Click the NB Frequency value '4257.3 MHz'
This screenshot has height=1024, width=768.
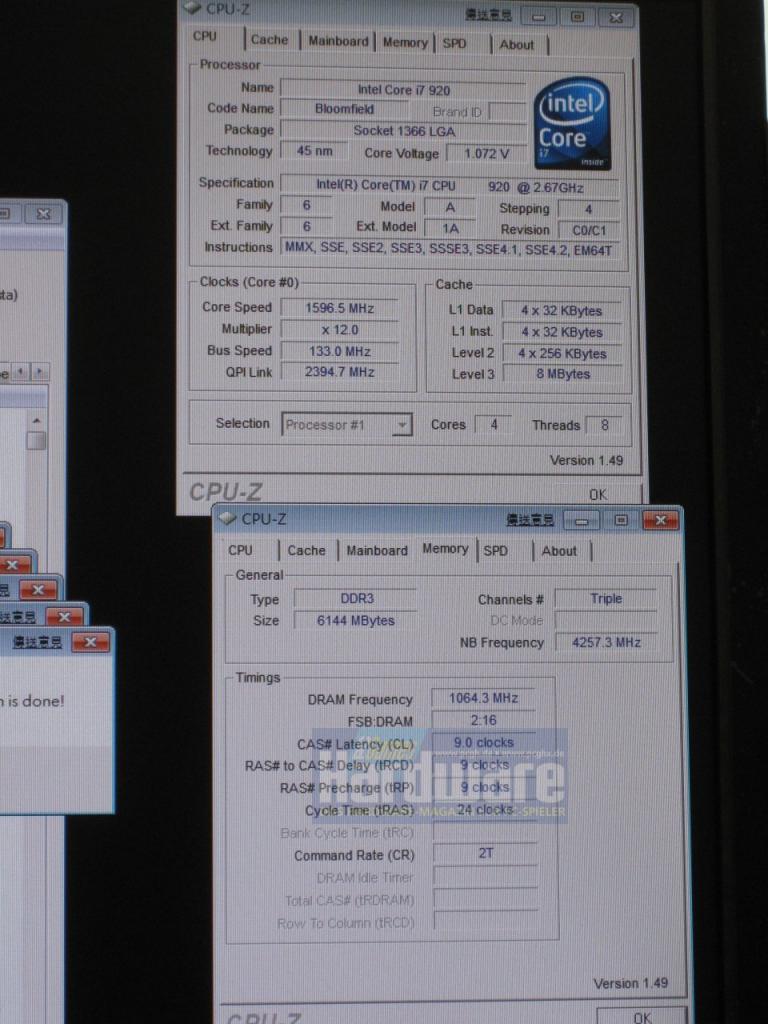[606, 643]
